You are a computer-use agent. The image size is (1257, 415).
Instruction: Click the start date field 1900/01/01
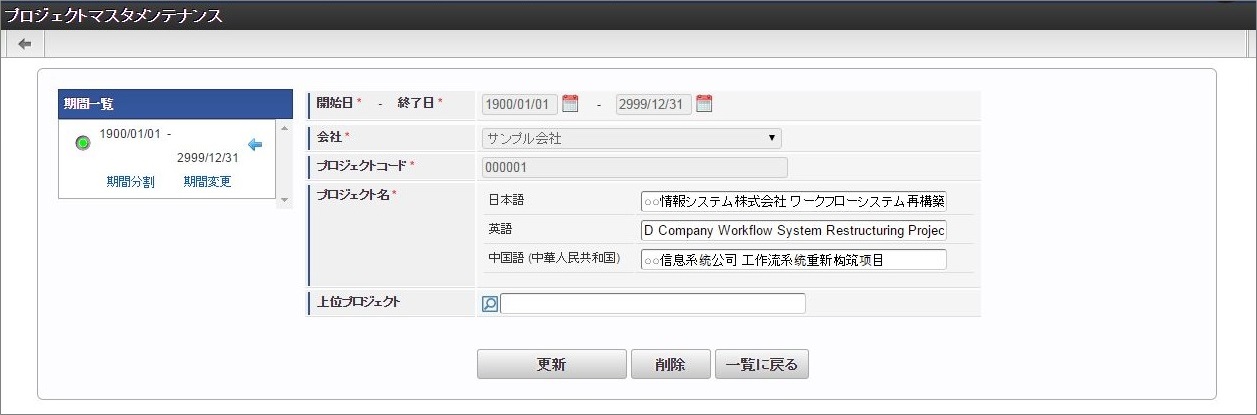pos(519,104)
